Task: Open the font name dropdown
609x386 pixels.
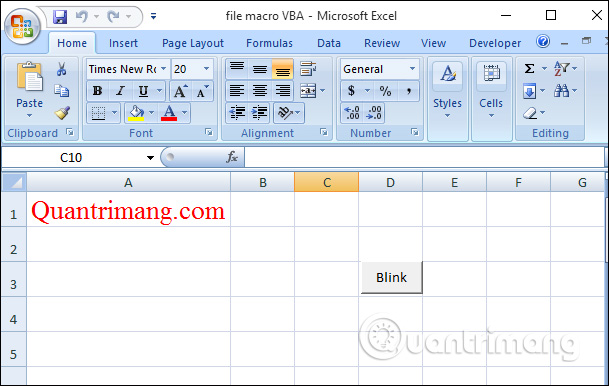Action: click(x=164, y=69)
